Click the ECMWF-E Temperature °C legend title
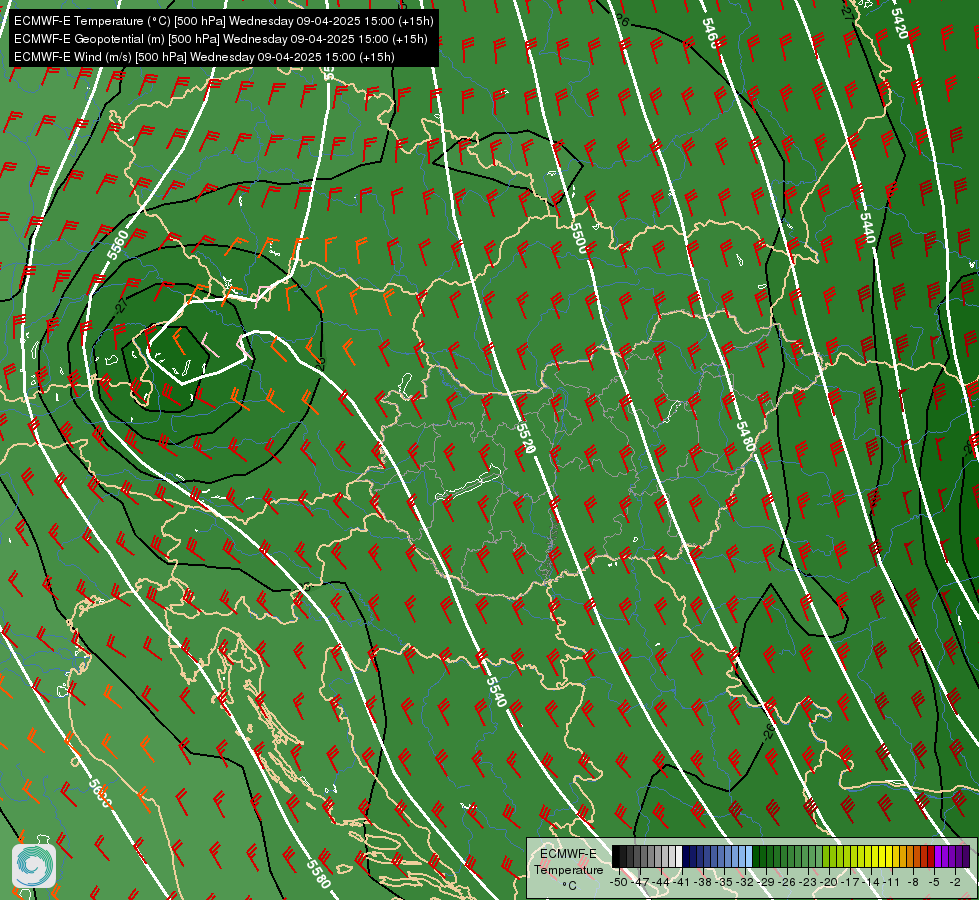This screenshot has width=979, height=900. click(x=568, y=869)
